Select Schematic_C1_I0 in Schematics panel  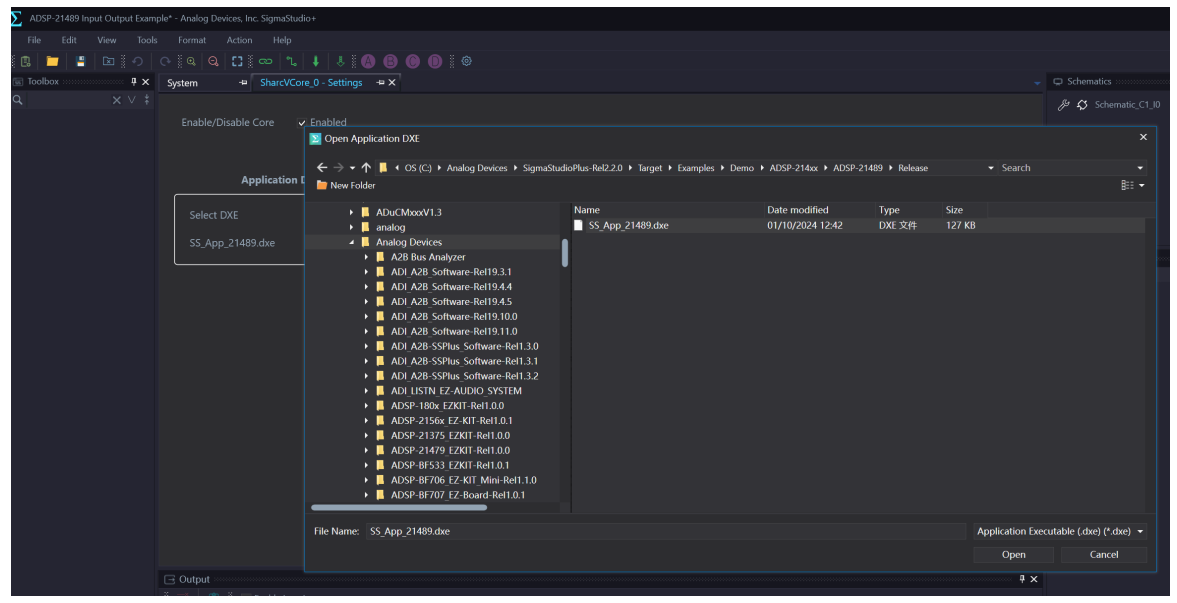(x=1127, y=105)
